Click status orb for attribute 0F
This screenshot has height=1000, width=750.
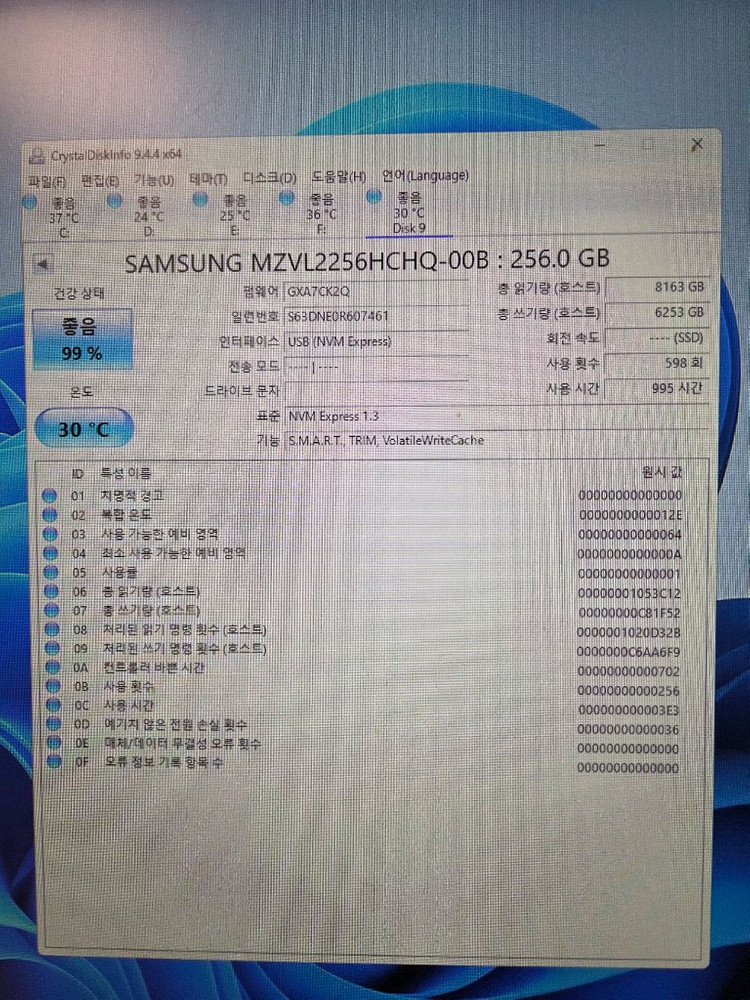[54, 762]
